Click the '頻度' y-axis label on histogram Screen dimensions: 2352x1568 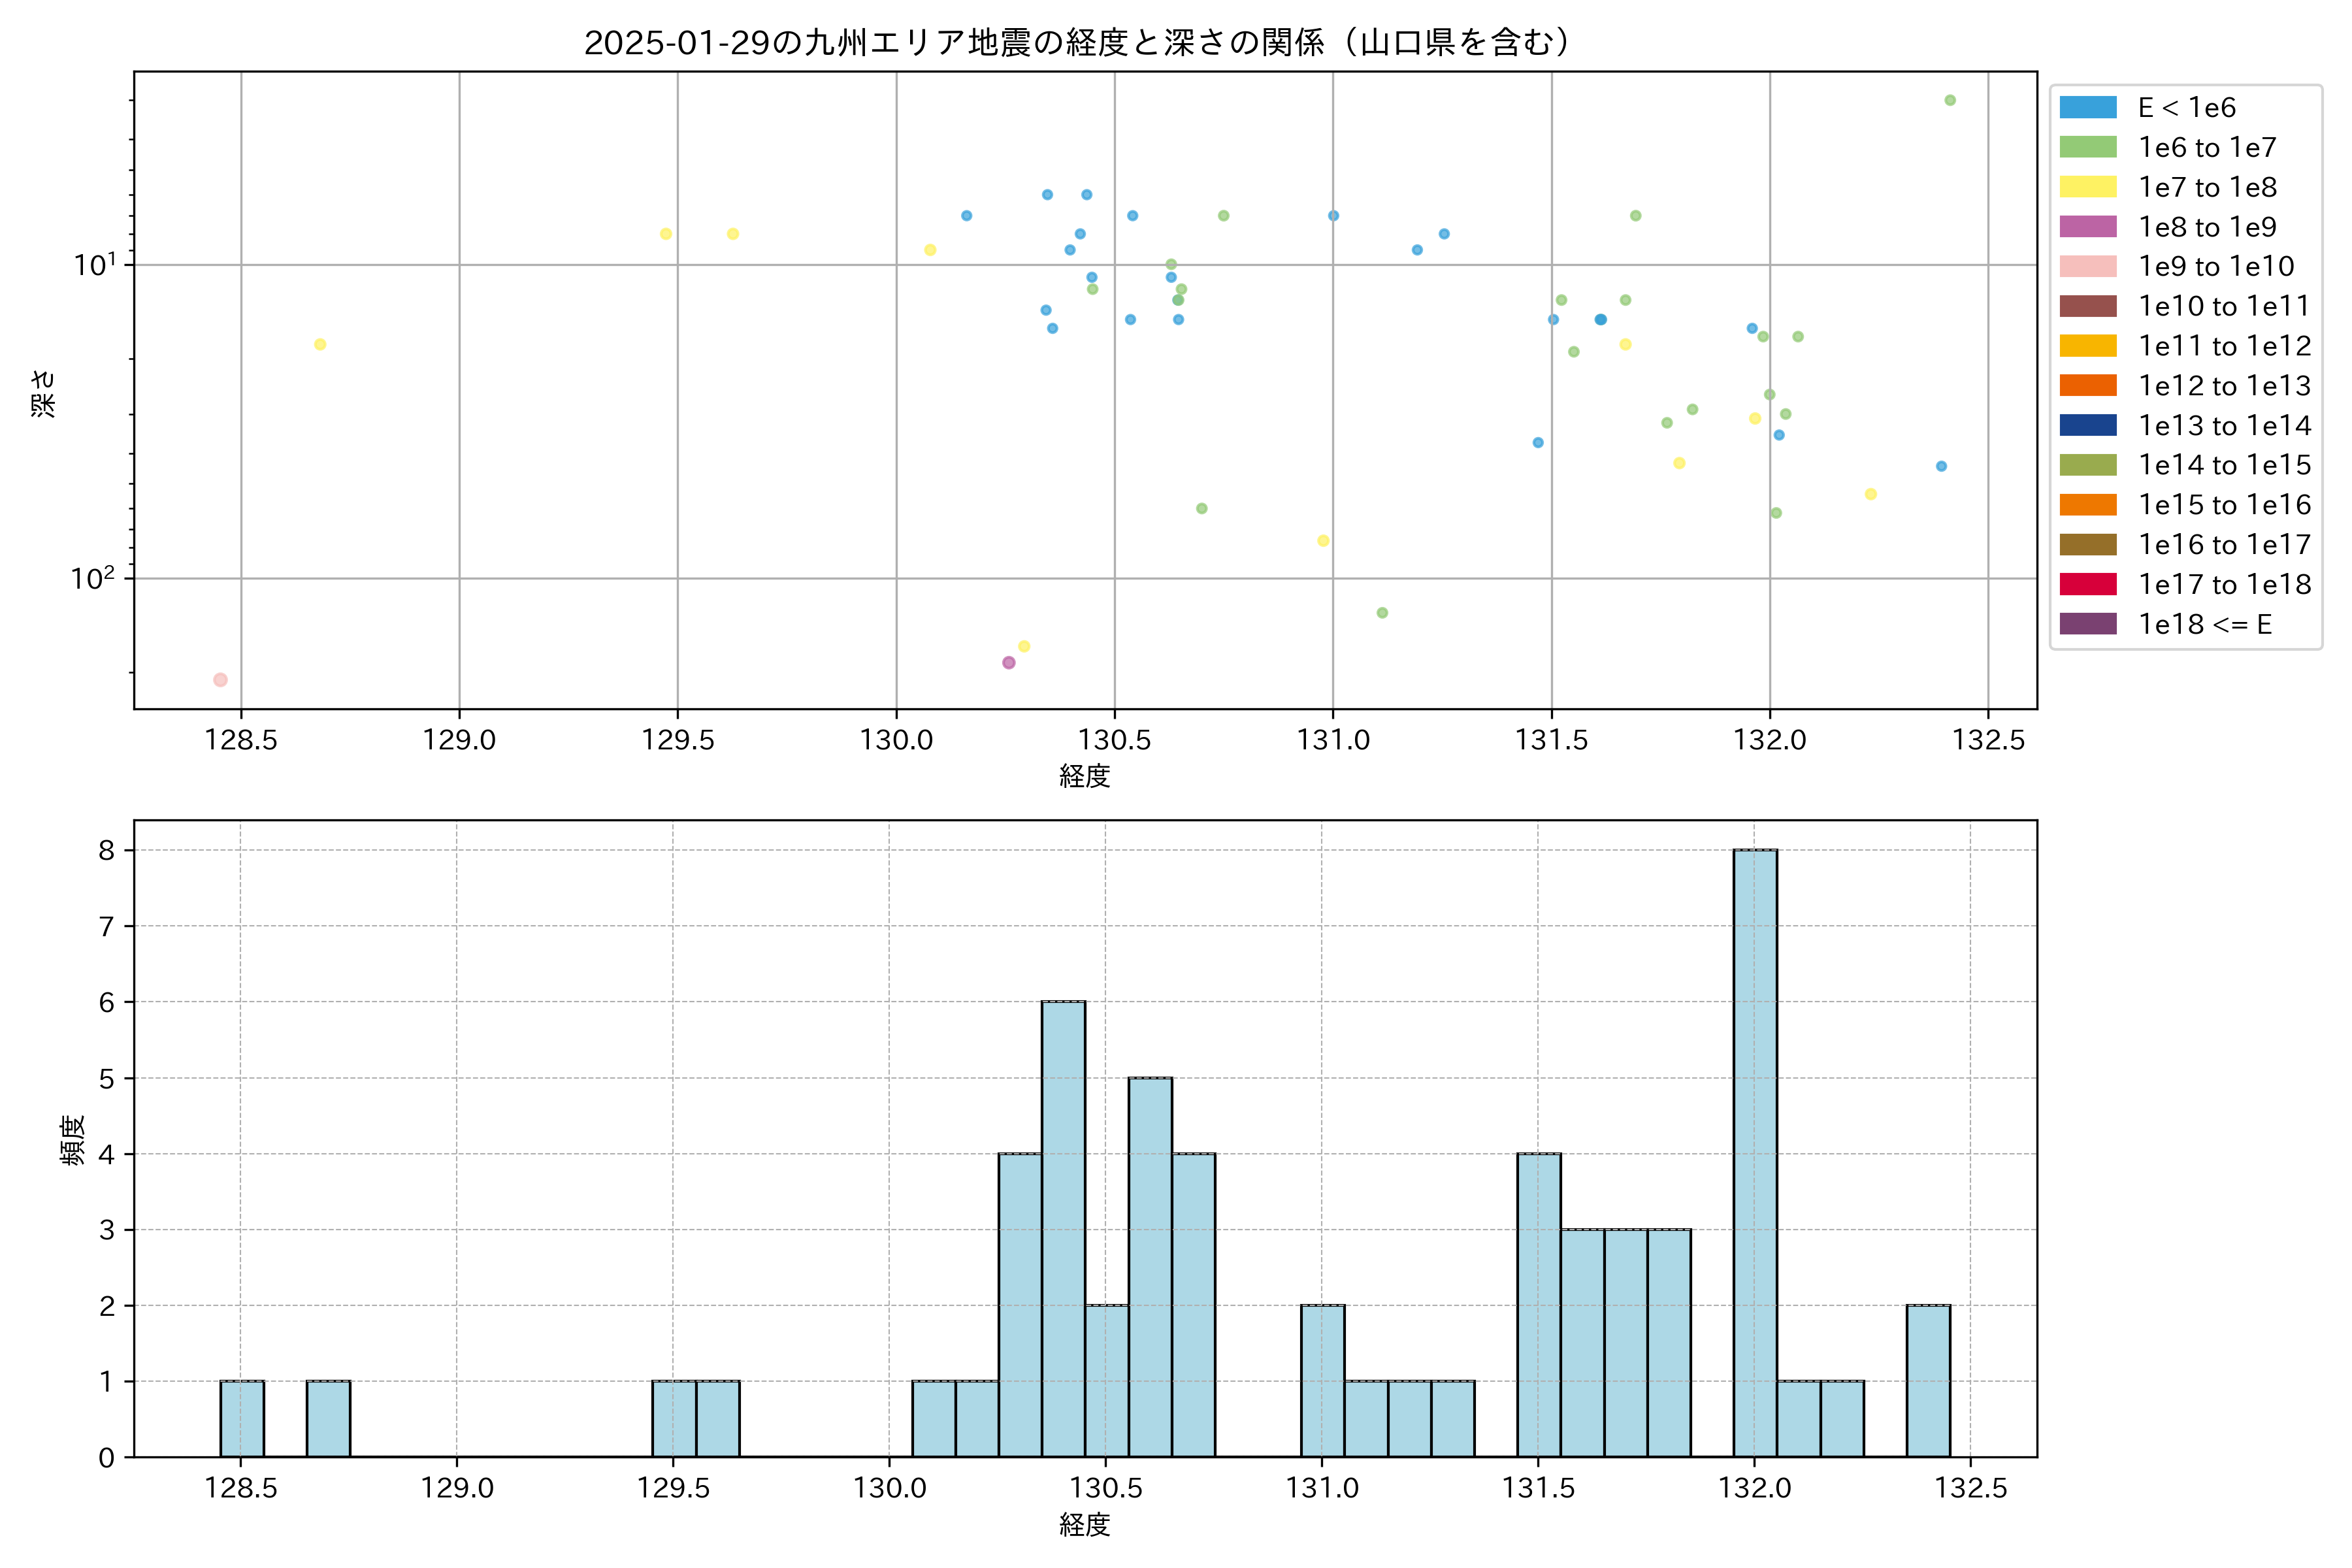73,1140
